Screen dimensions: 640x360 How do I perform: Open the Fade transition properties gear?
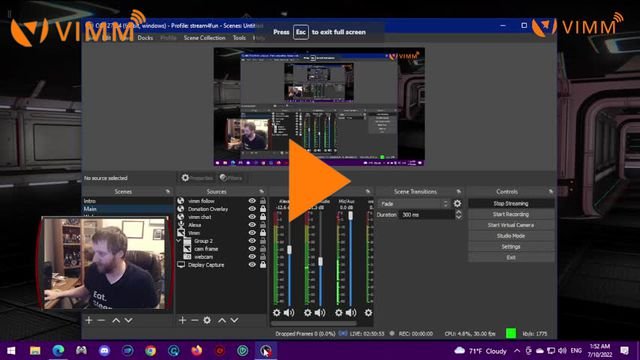coord(458,203)
